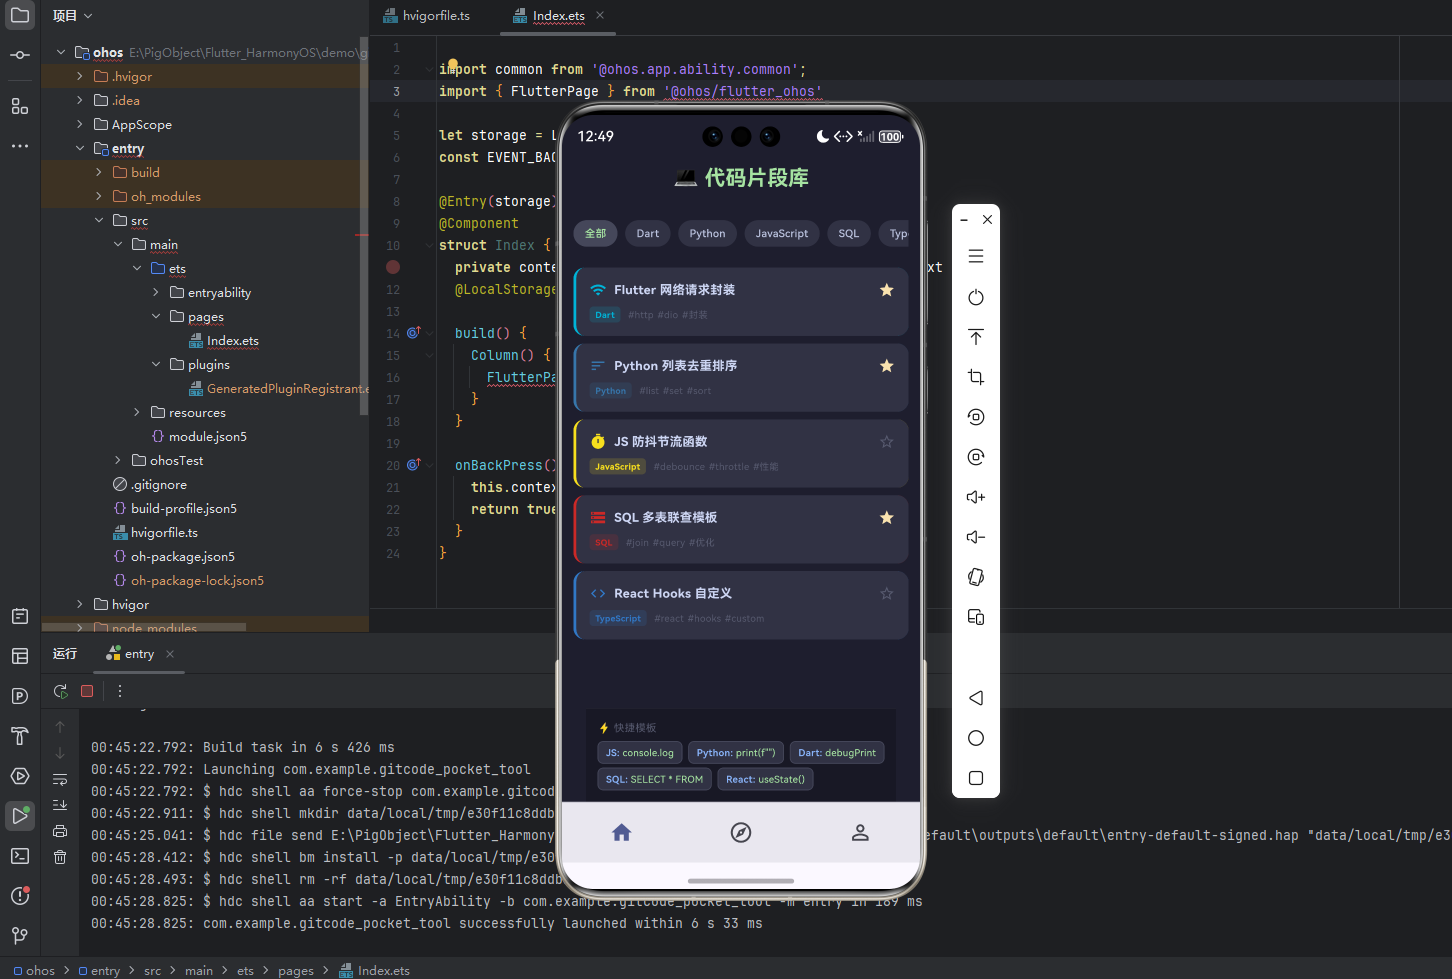Viewport: 1452px width, 979px height.
Task: Show more tool windows ellipsis
Action: pyautogui.click(x=20, y=146)
